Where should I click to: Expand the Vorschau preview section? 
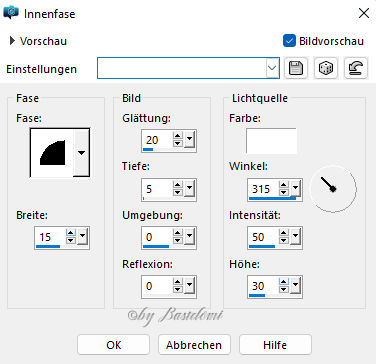[x=12, y=41]
